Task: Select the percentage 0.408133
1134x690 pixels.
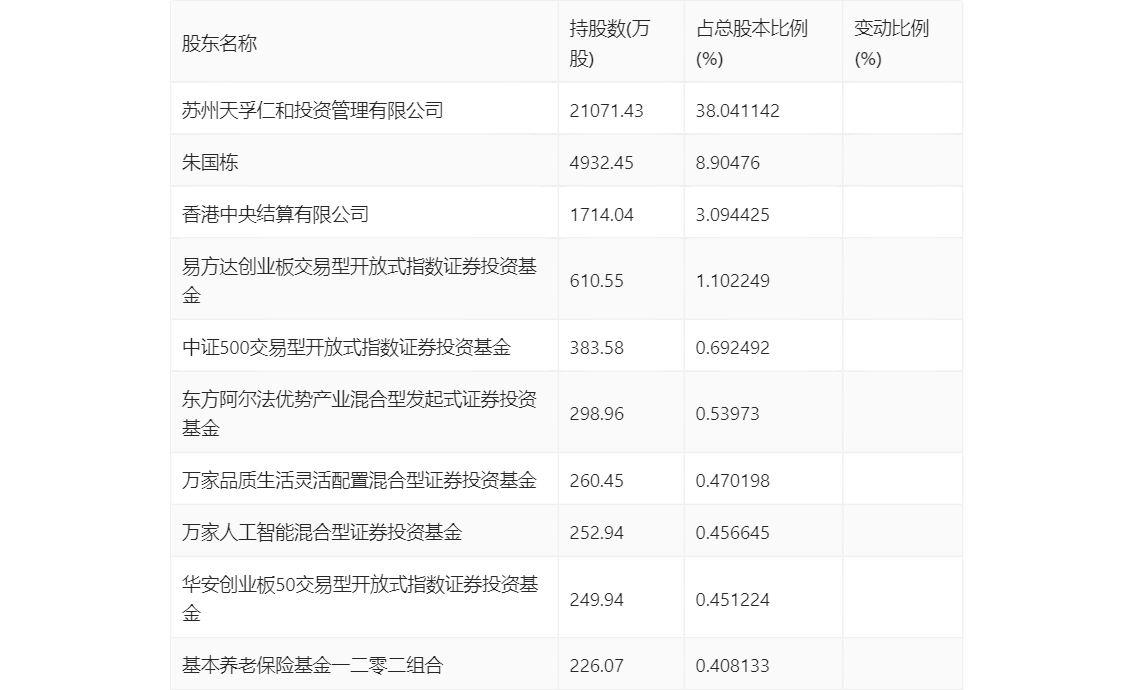Action: 733,666
